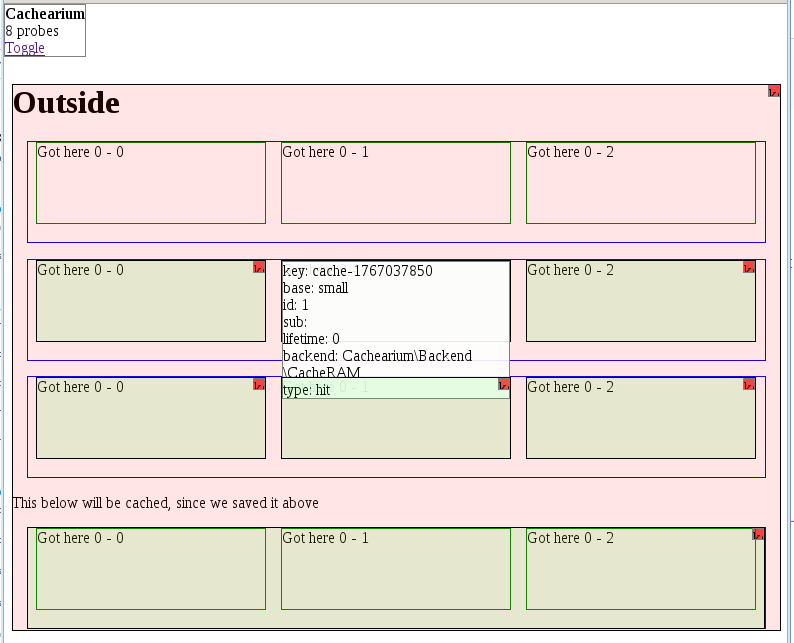Click 'Got here 0 - 0' text in second row
This screenshot has height=643, width=794.
coord(81,270)
